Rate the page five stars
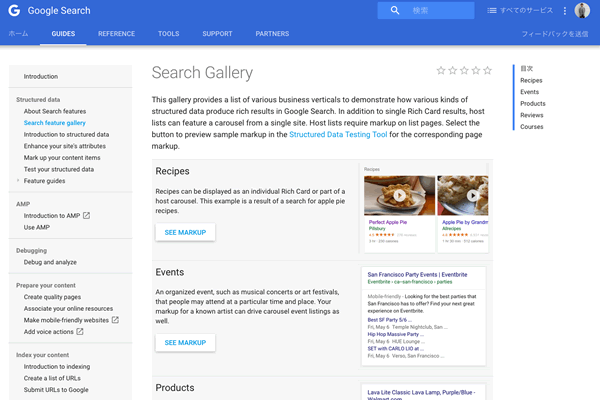This screenshot has height=400, width=600. 488,70
